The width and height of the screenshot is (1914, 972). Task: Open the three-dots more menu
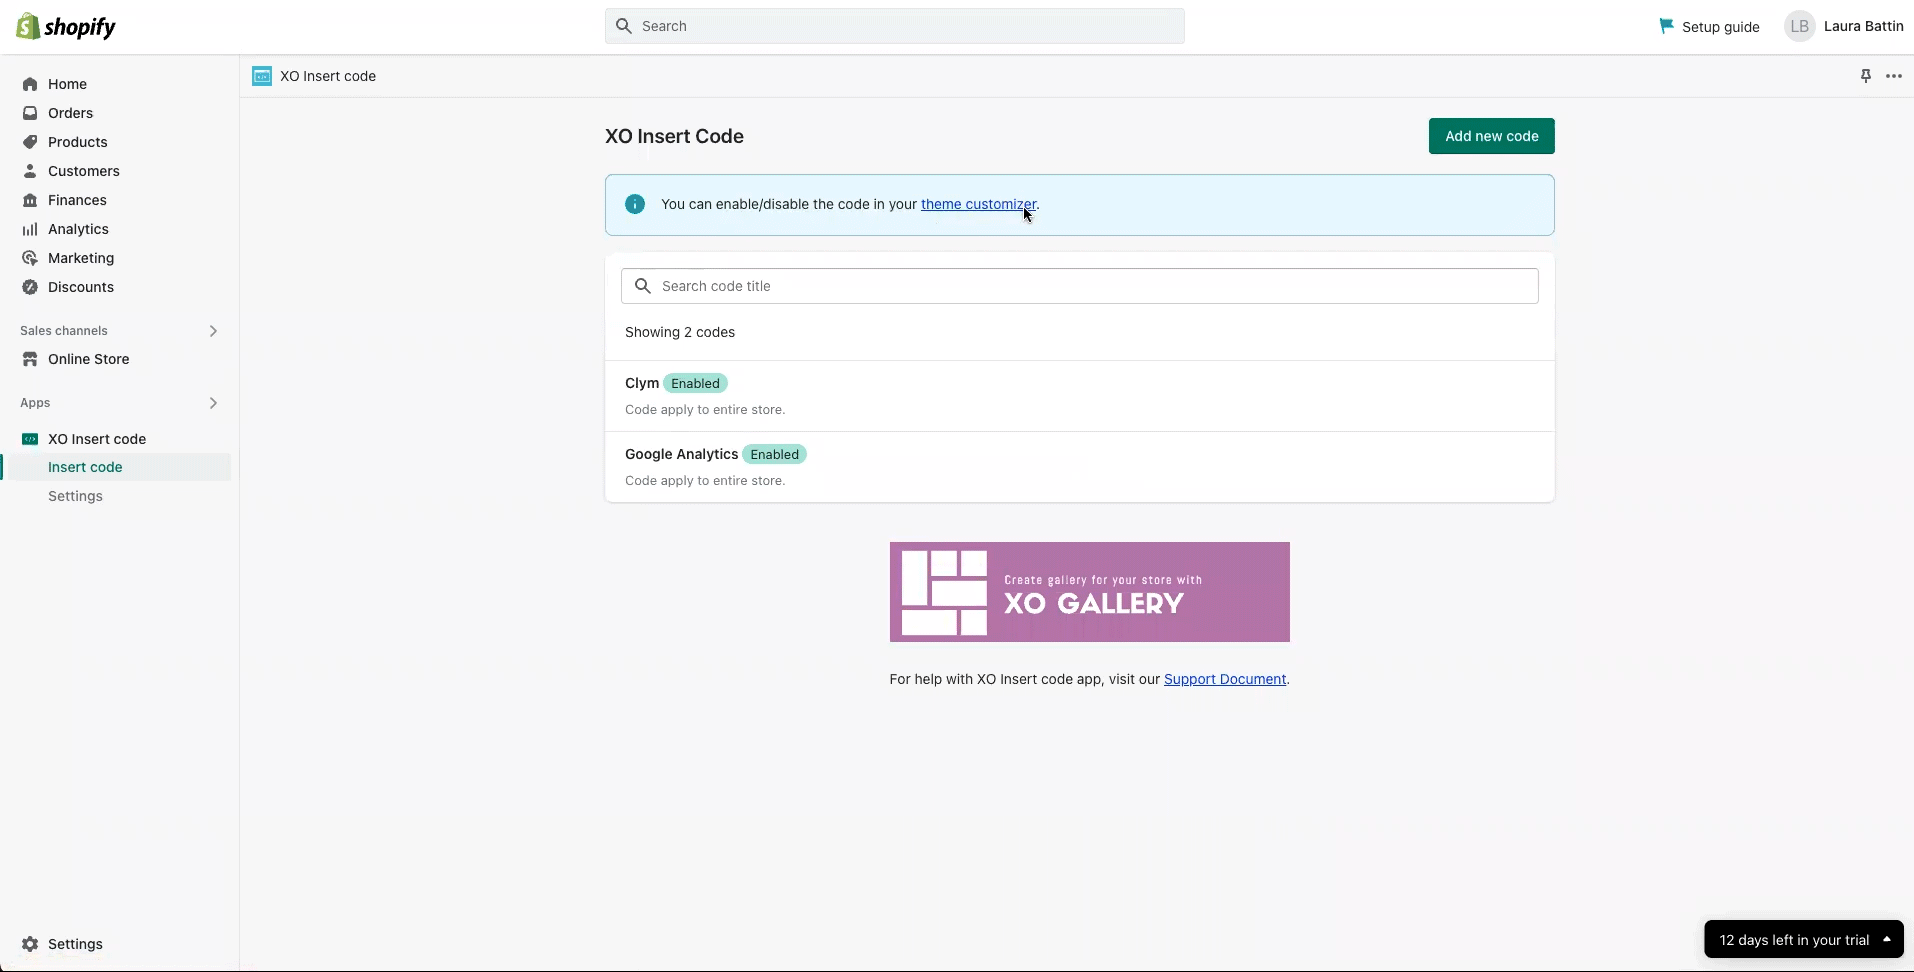[1894, 76]
